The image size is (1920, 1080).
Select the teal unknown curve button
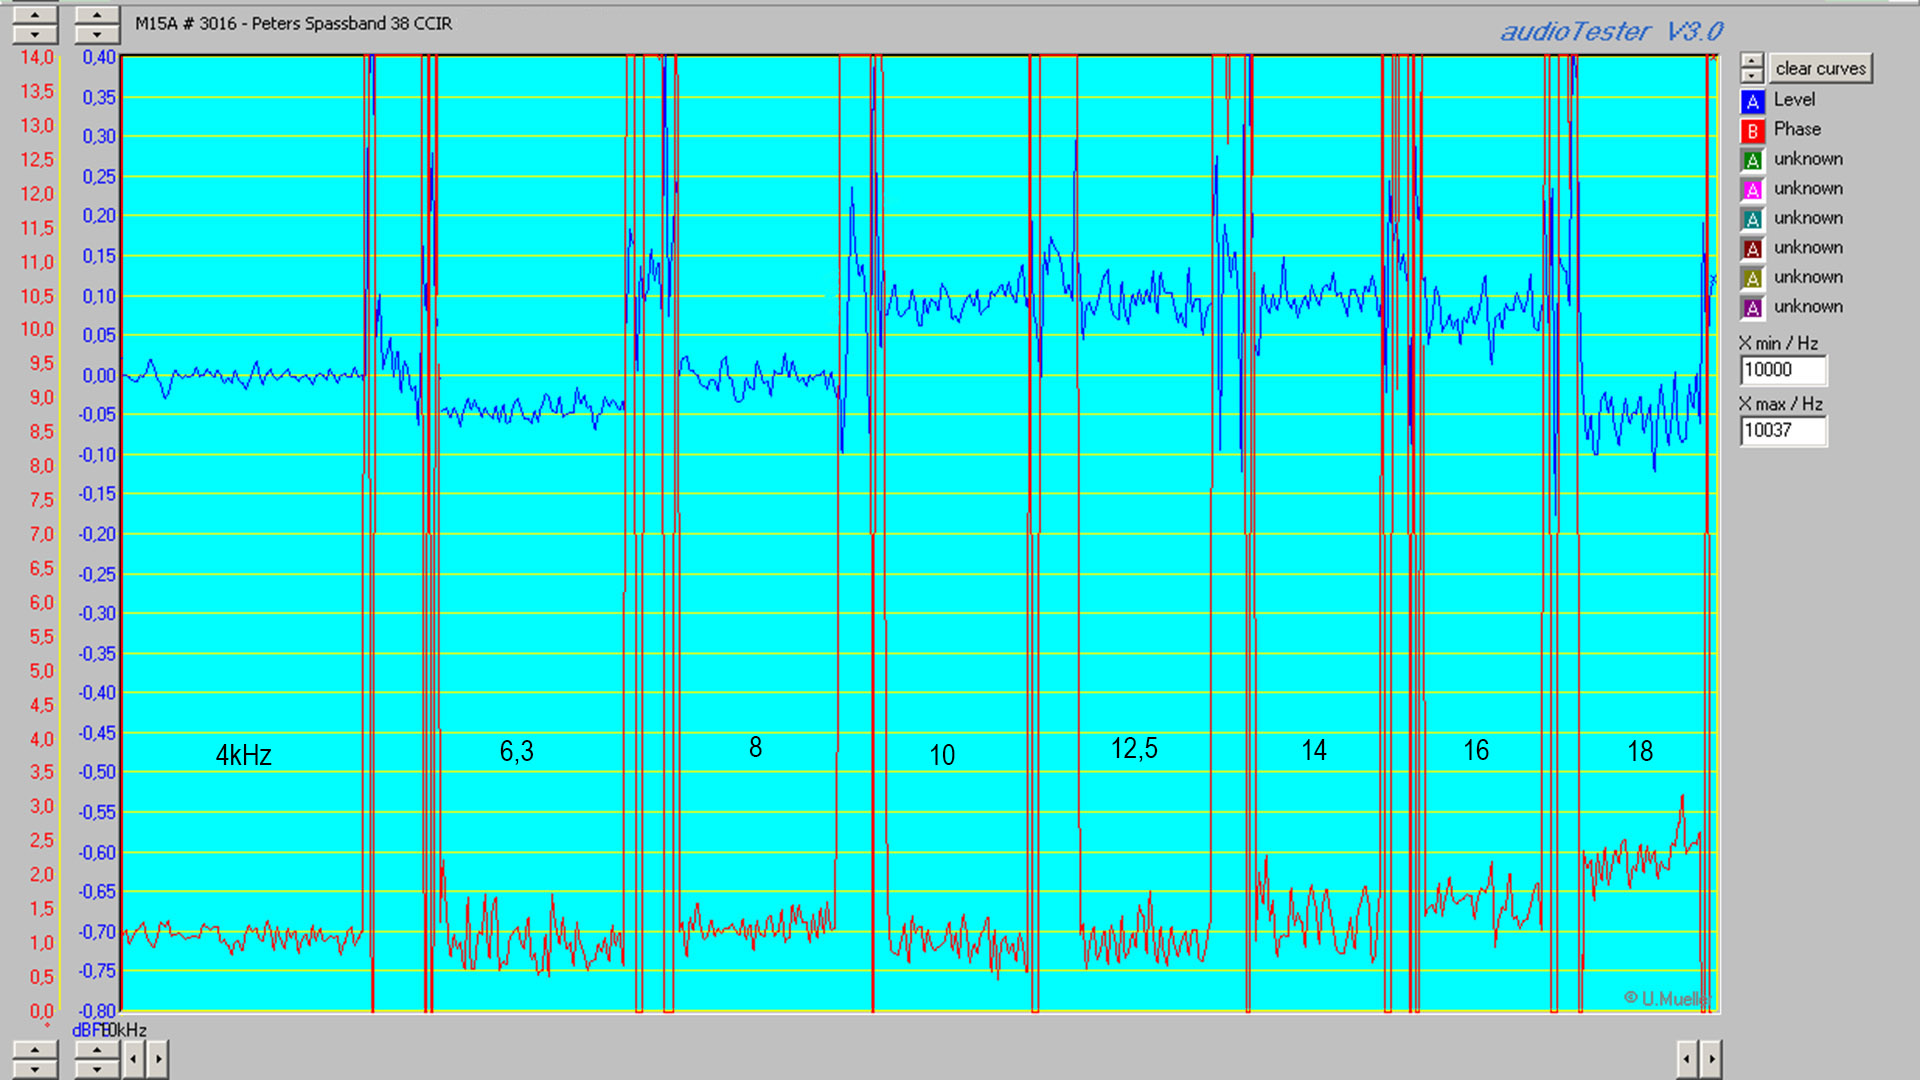click(1752, 219)
